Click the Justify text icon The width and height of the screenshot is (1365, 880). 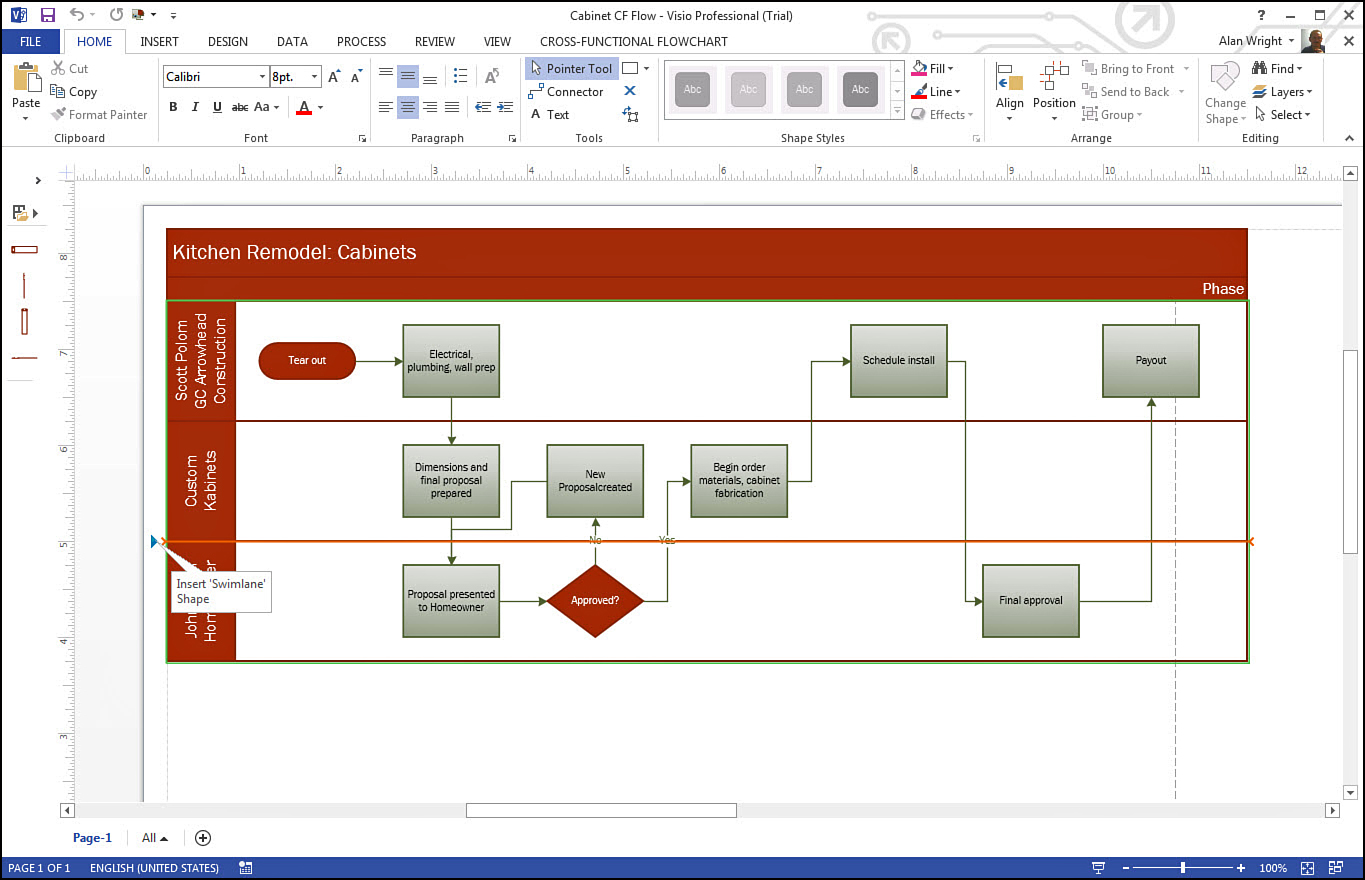tap(452, 107)
